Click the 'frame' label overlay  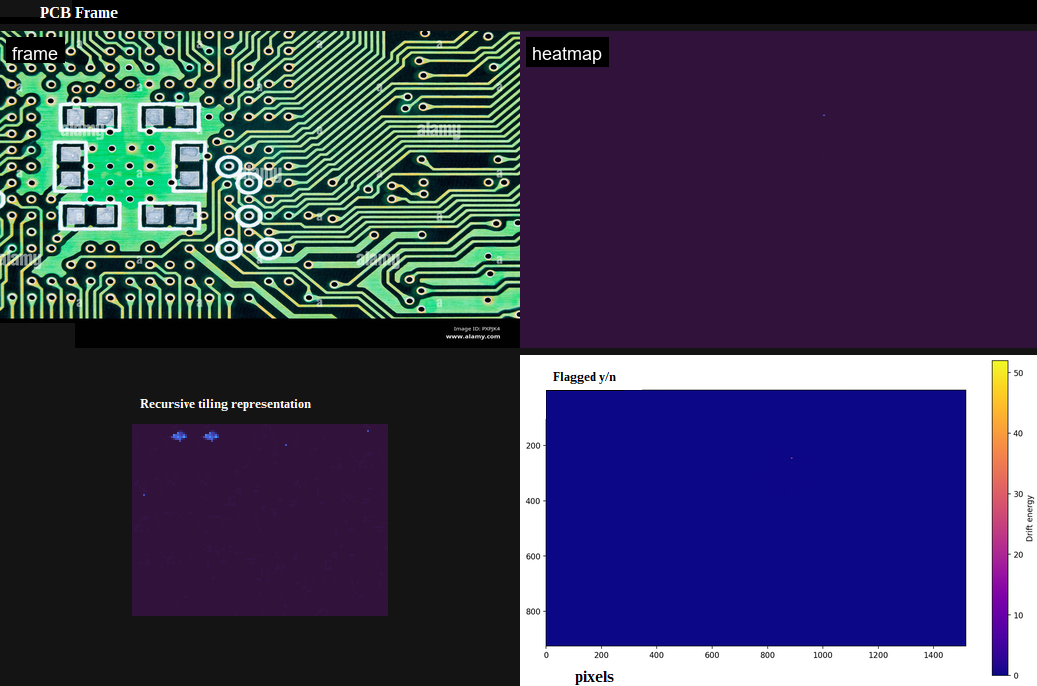click(34, 53)
